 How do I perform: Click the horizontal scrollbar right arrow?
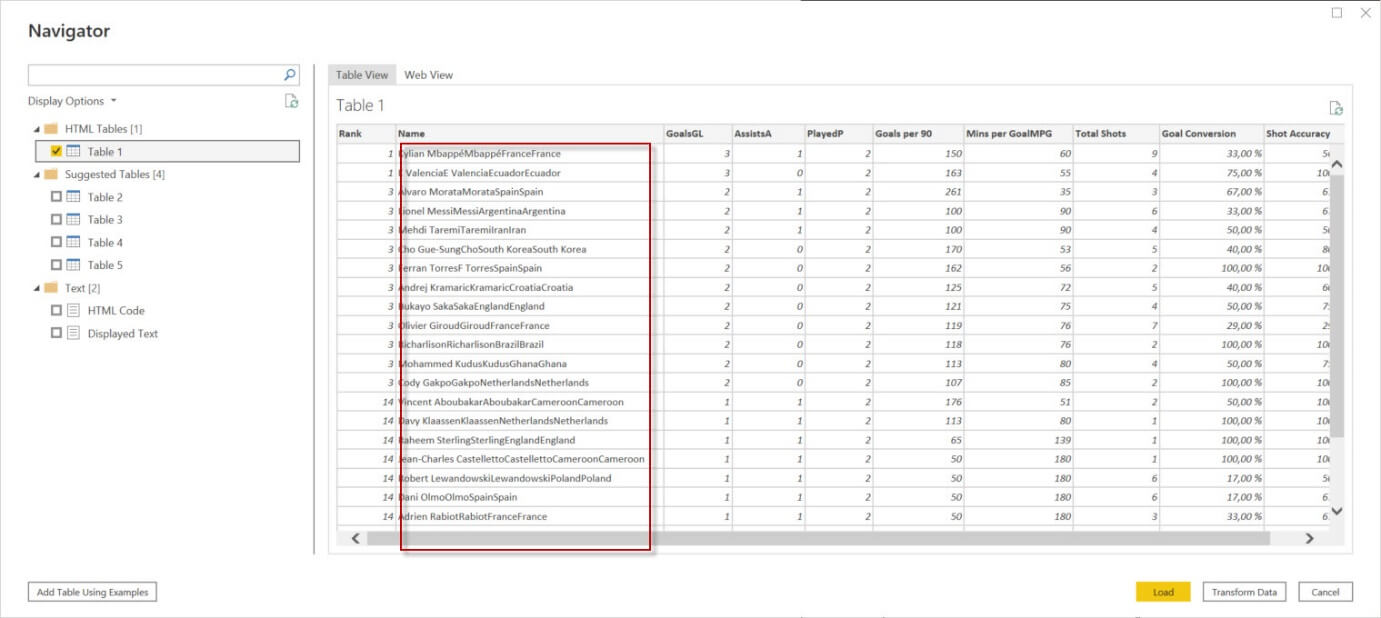click(1310, 538)
